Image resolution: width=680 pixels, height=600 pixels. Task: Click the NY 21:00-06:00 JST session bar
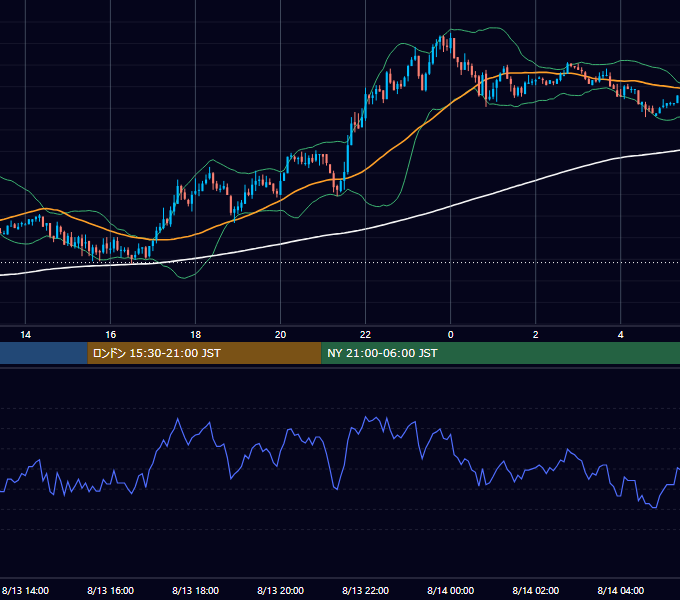pos(500,353)
